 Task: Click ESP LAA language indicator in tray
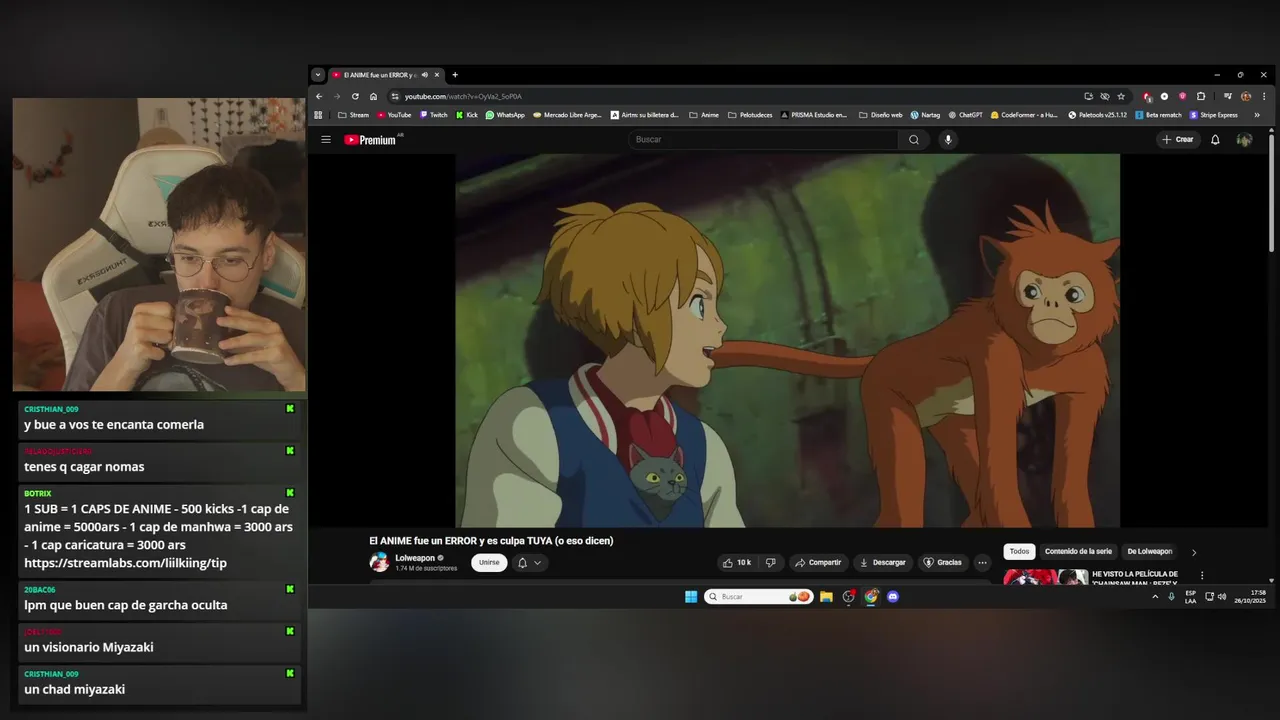coord(1190,597)
